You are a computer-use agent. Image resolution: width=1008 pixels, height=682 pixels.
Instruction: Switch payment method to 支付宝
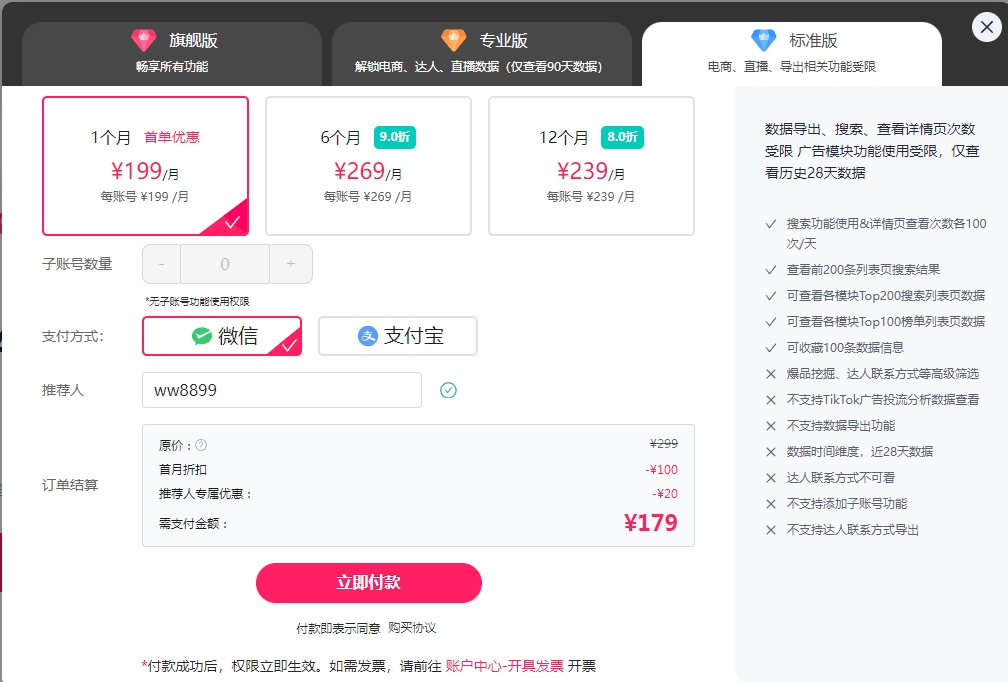point(398,336)
